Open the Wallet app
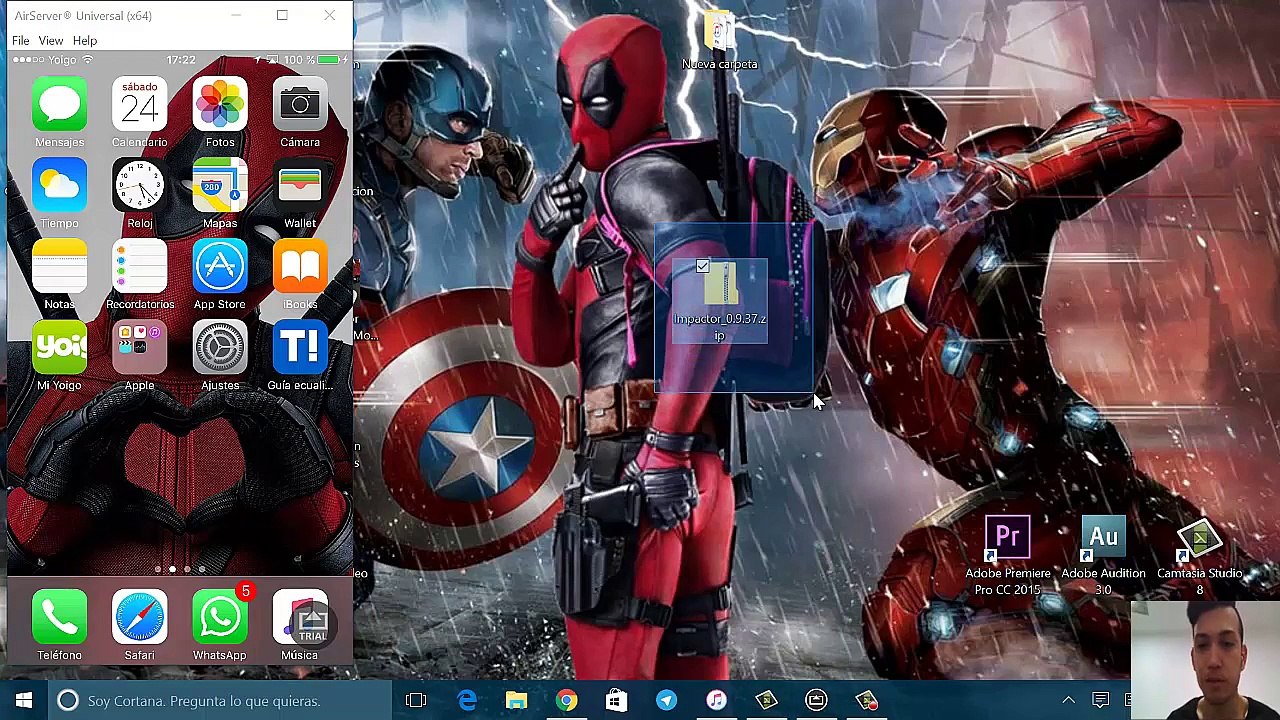Image resolution: width=1280 pixels, height=720 pixels. pyautogui.click(x=300, y=185)
